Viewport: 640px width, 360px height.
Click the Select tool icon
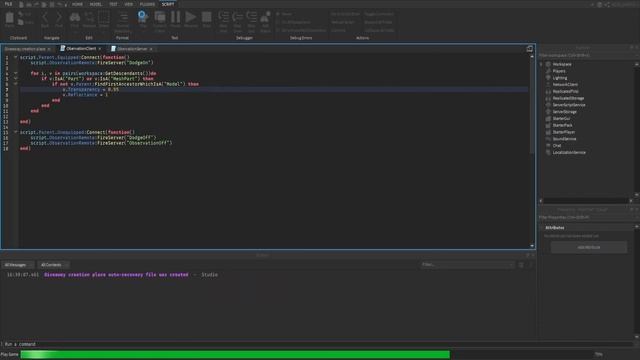coord(104,18)
